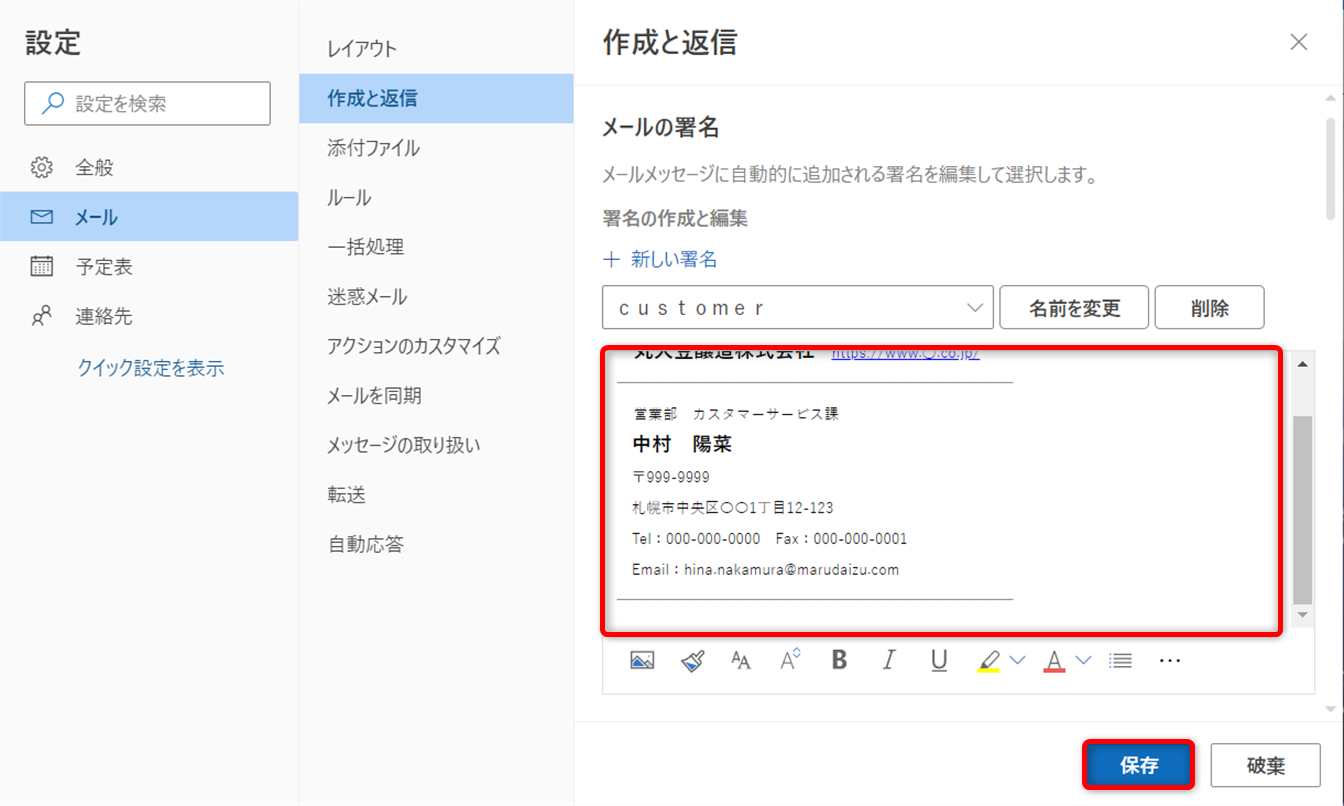Screen dimensions: 1344x806
Task: Toggle italic formatting in signature editor
Action: (888, 660)
